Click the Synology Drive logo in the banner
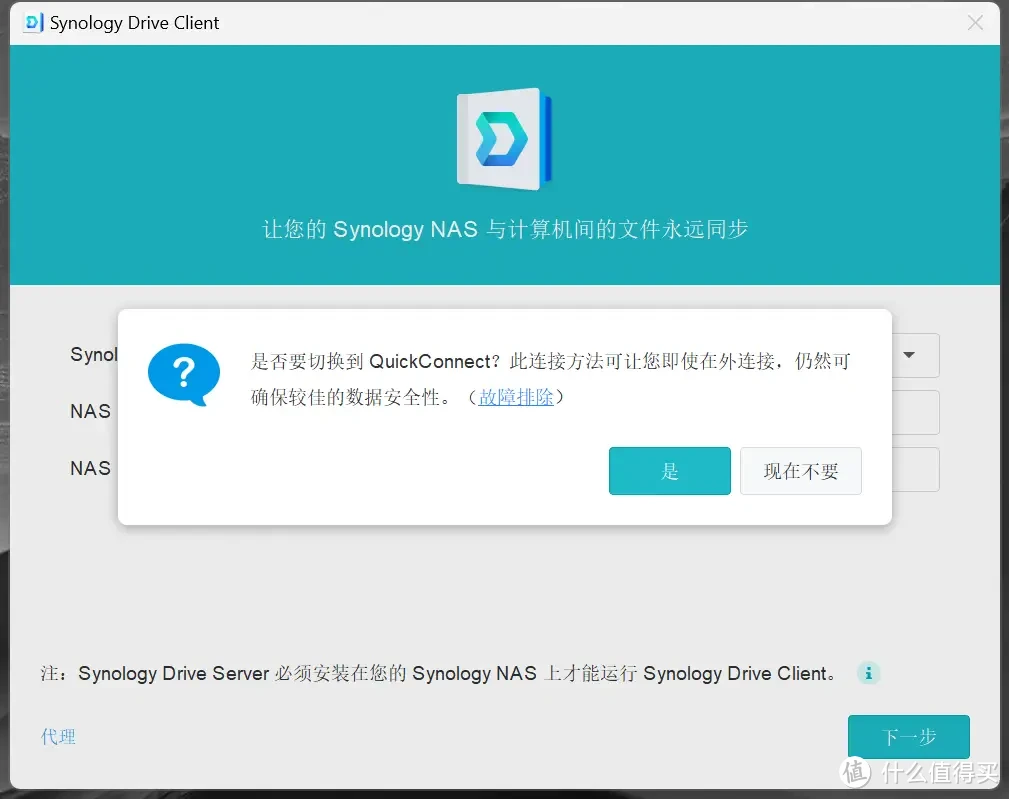1009x799 pixels. (x=504, y=138)
